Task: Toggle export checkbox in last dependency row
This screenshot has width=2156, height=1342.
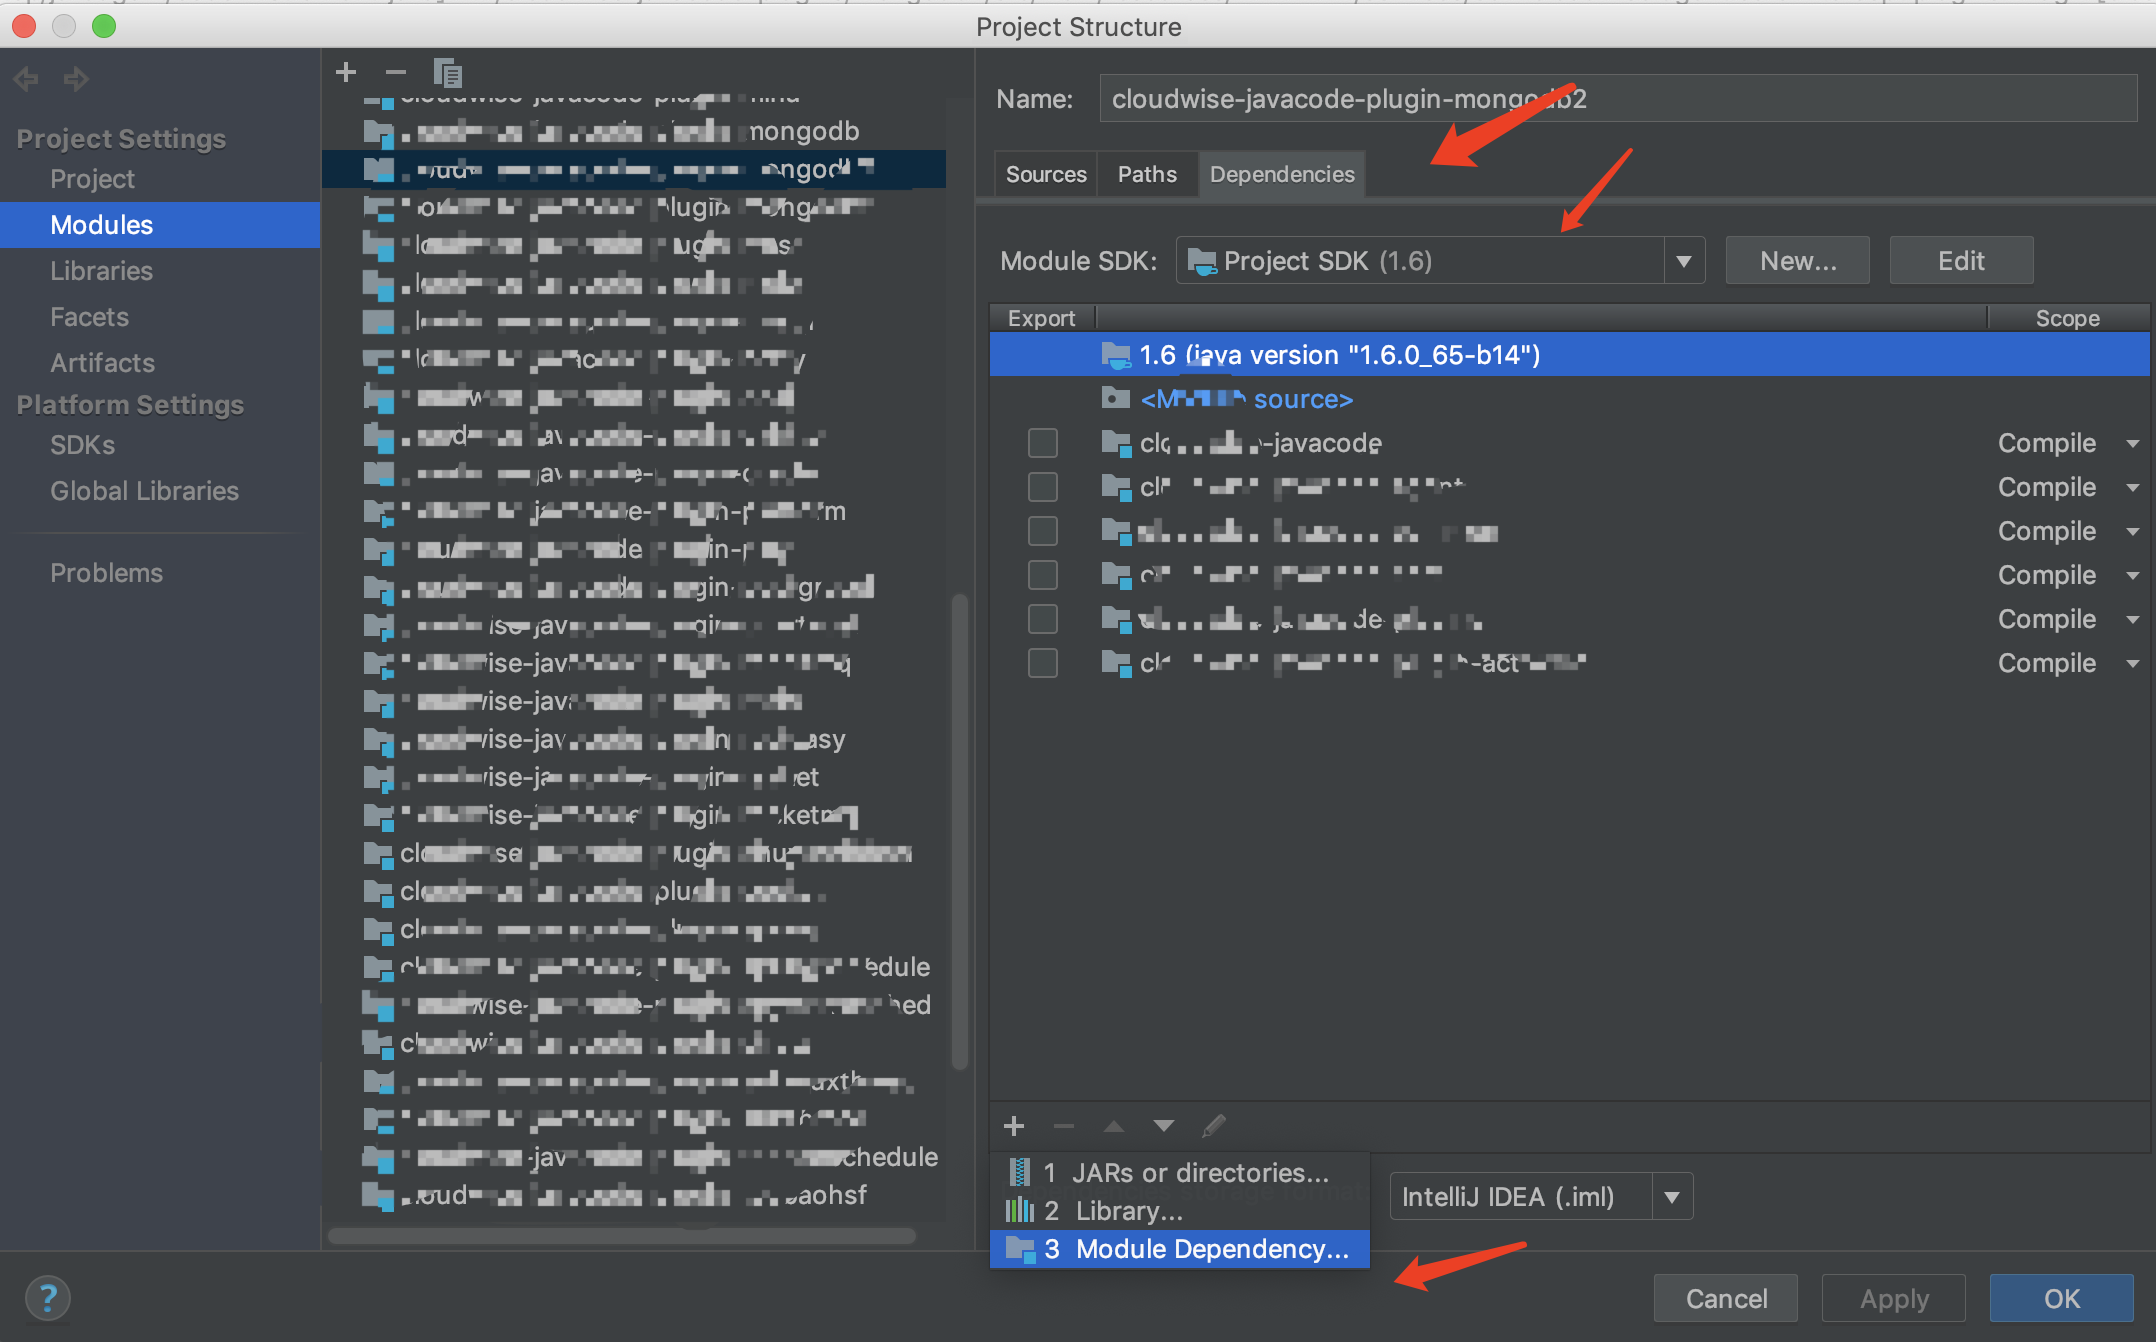Action: point(1042,663)
